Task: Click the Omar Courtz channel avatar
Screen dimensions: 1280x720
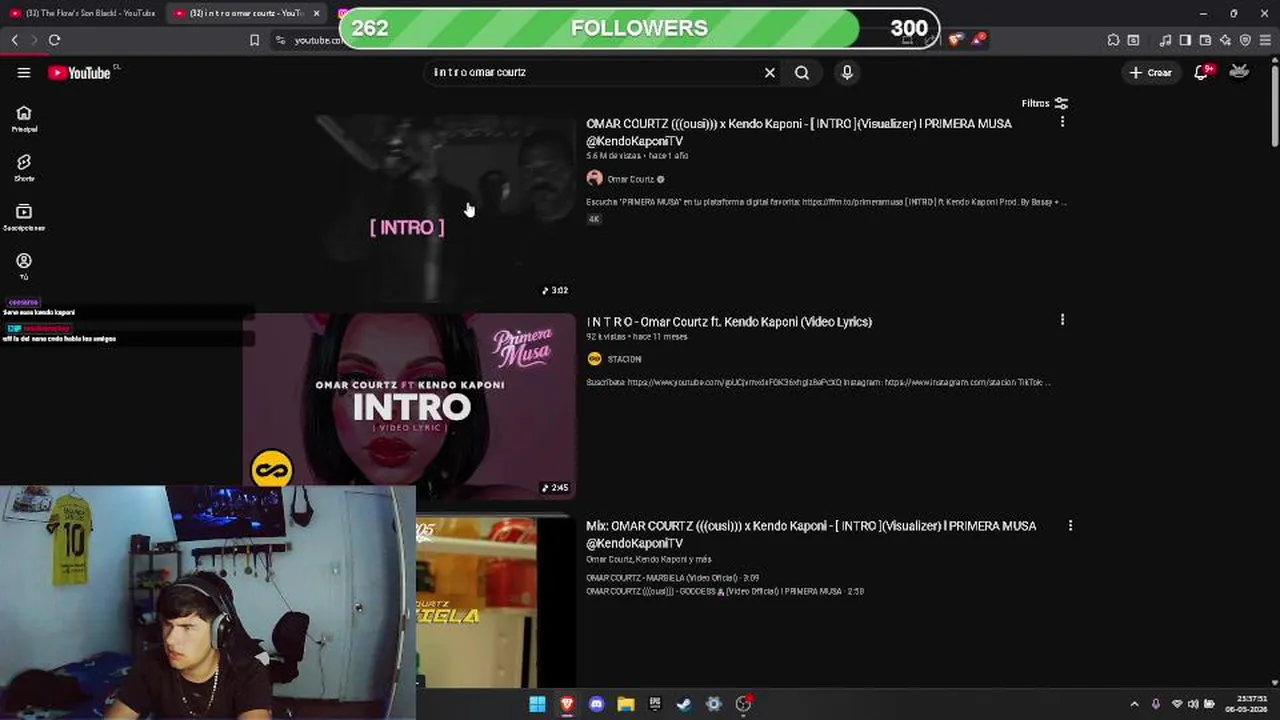Action: 594,178
